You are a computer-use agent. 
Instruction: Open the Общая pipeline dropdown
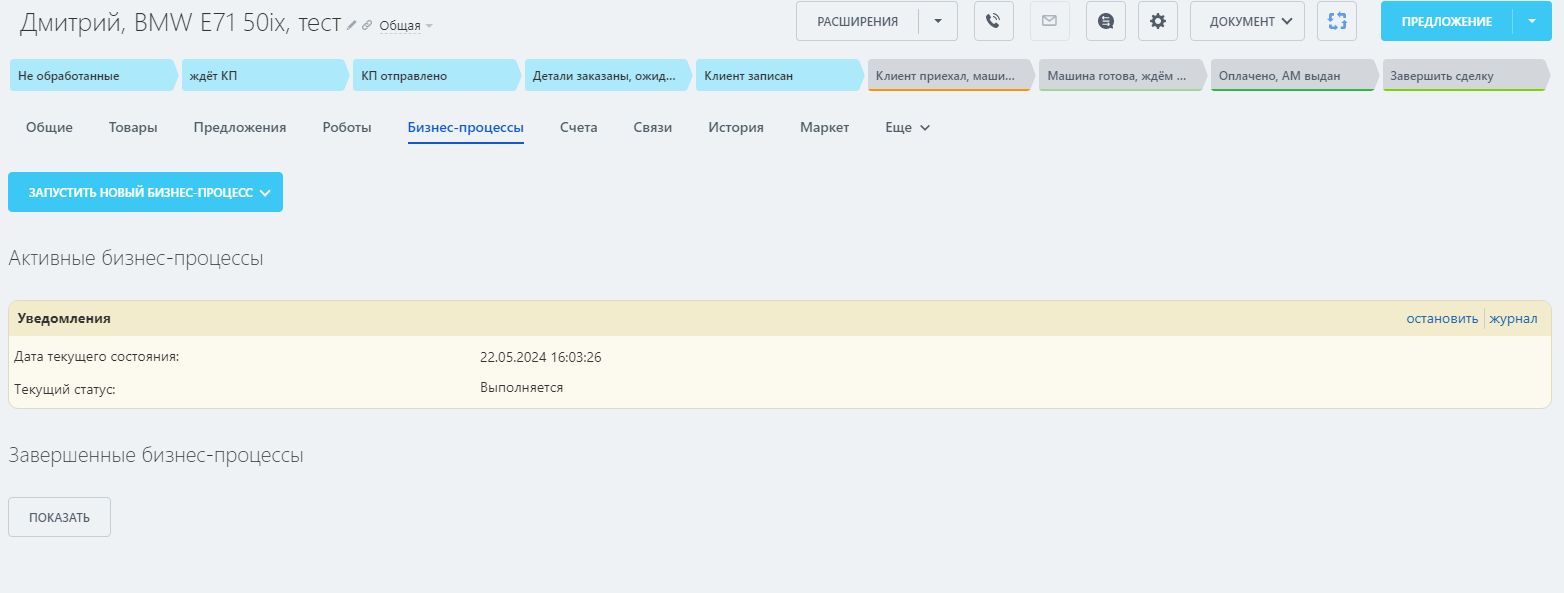coord(406,25)
